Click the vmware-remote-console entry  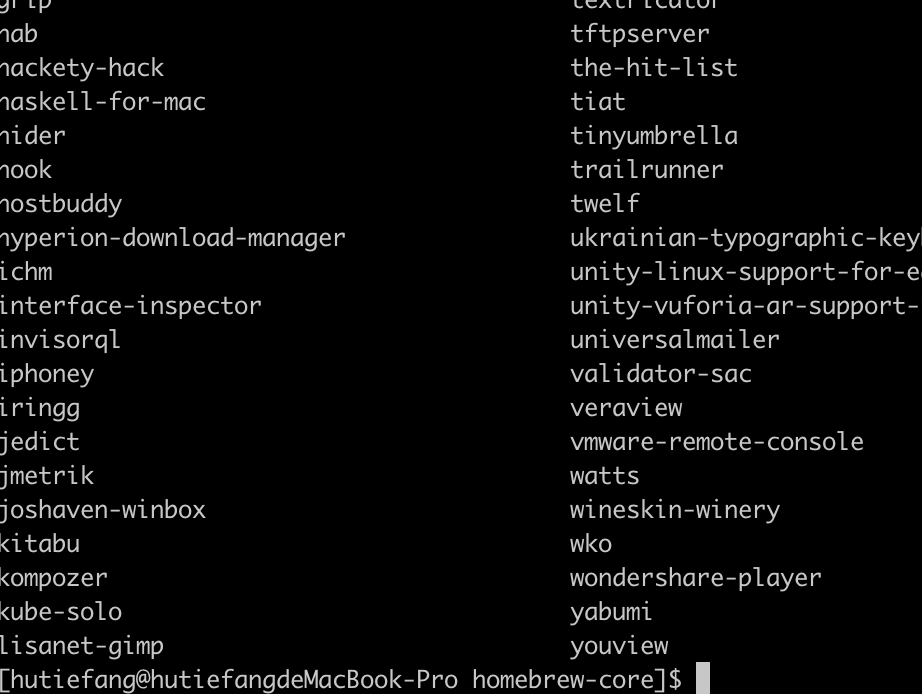717,442
